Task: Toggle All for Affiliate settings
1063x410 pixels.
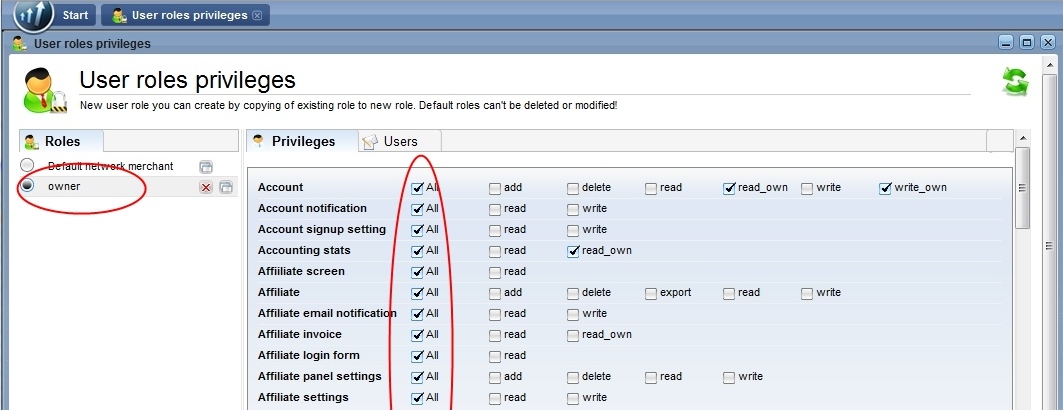Action: pos(418,398)
